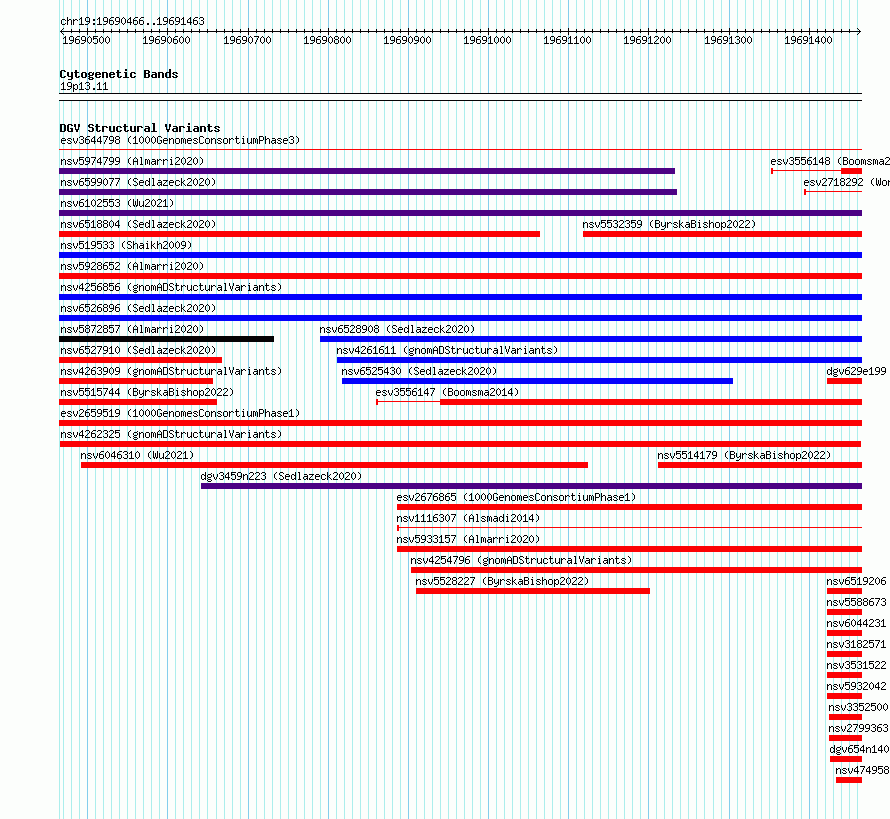The height and width of the screenshot is (819, 890).
Task: Click the DGV Structural Variants track title
Action: pyautogui.click(x=140, y=128)
